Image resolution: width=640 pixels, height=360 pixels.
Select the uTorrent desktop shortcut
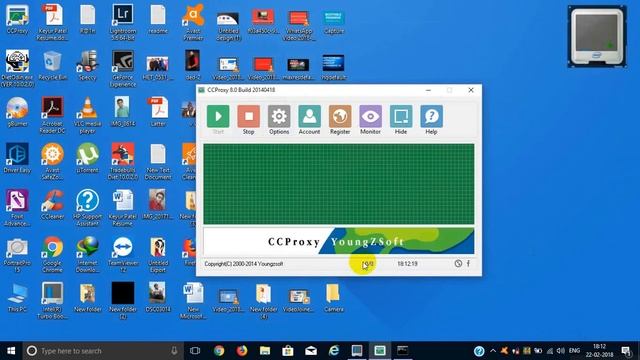tap(87, 158)
